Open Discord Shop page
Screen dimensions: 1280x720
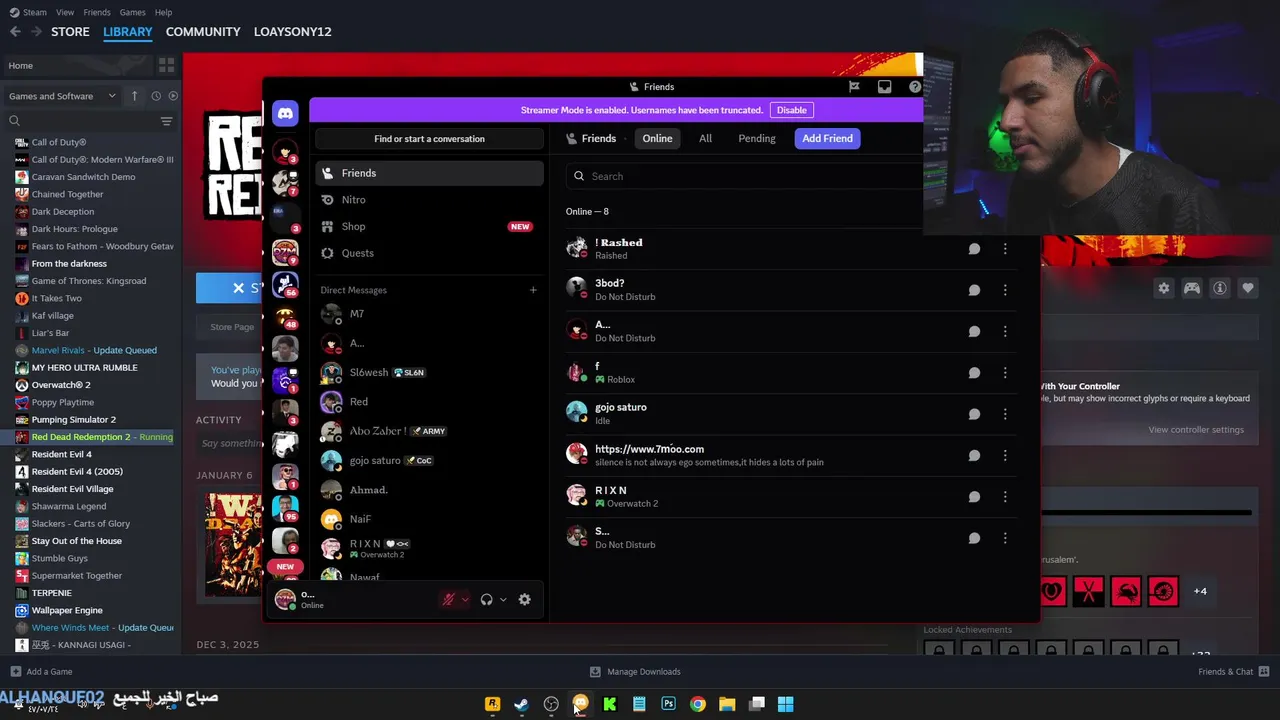[429, 226]
